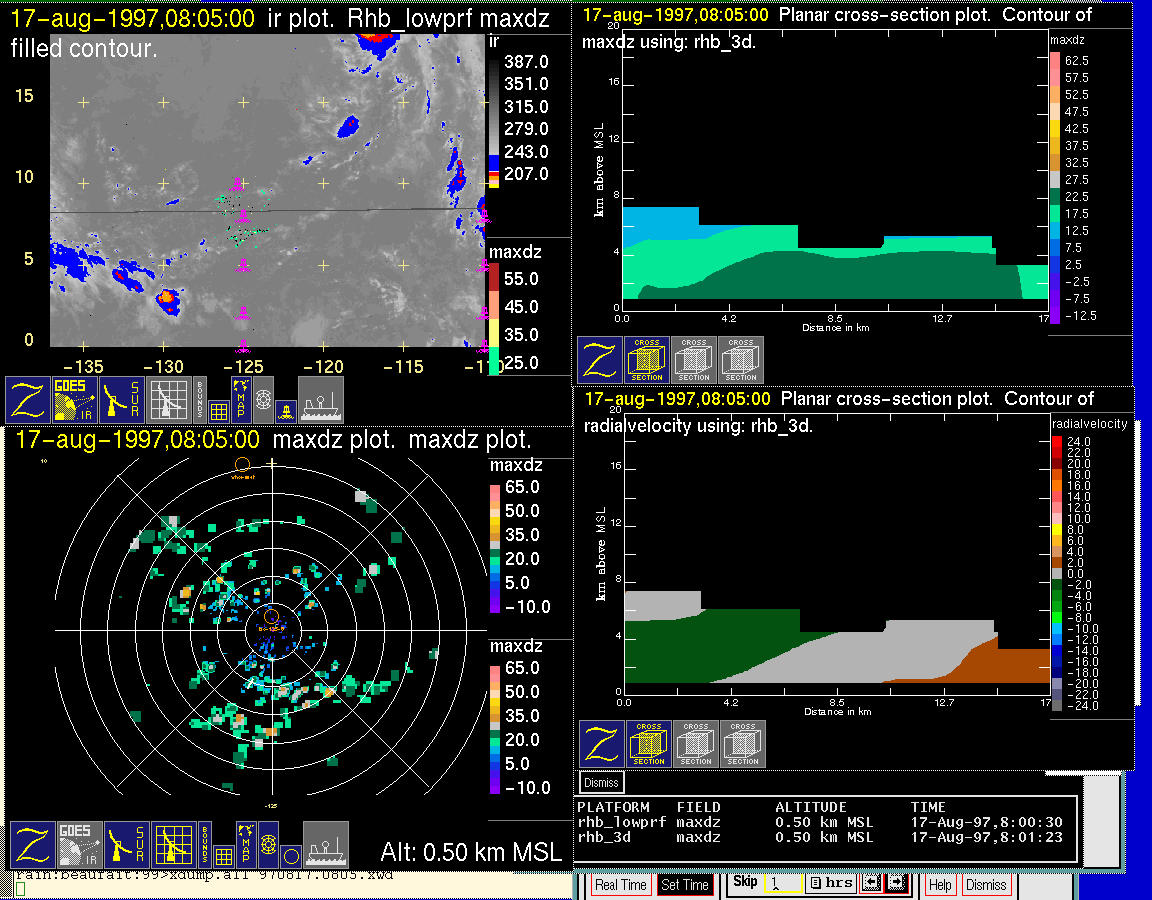Screen dimensions: 1152x900
Task: Click Z icon under radial velocity cross-section
Action: tap(602, 744)
